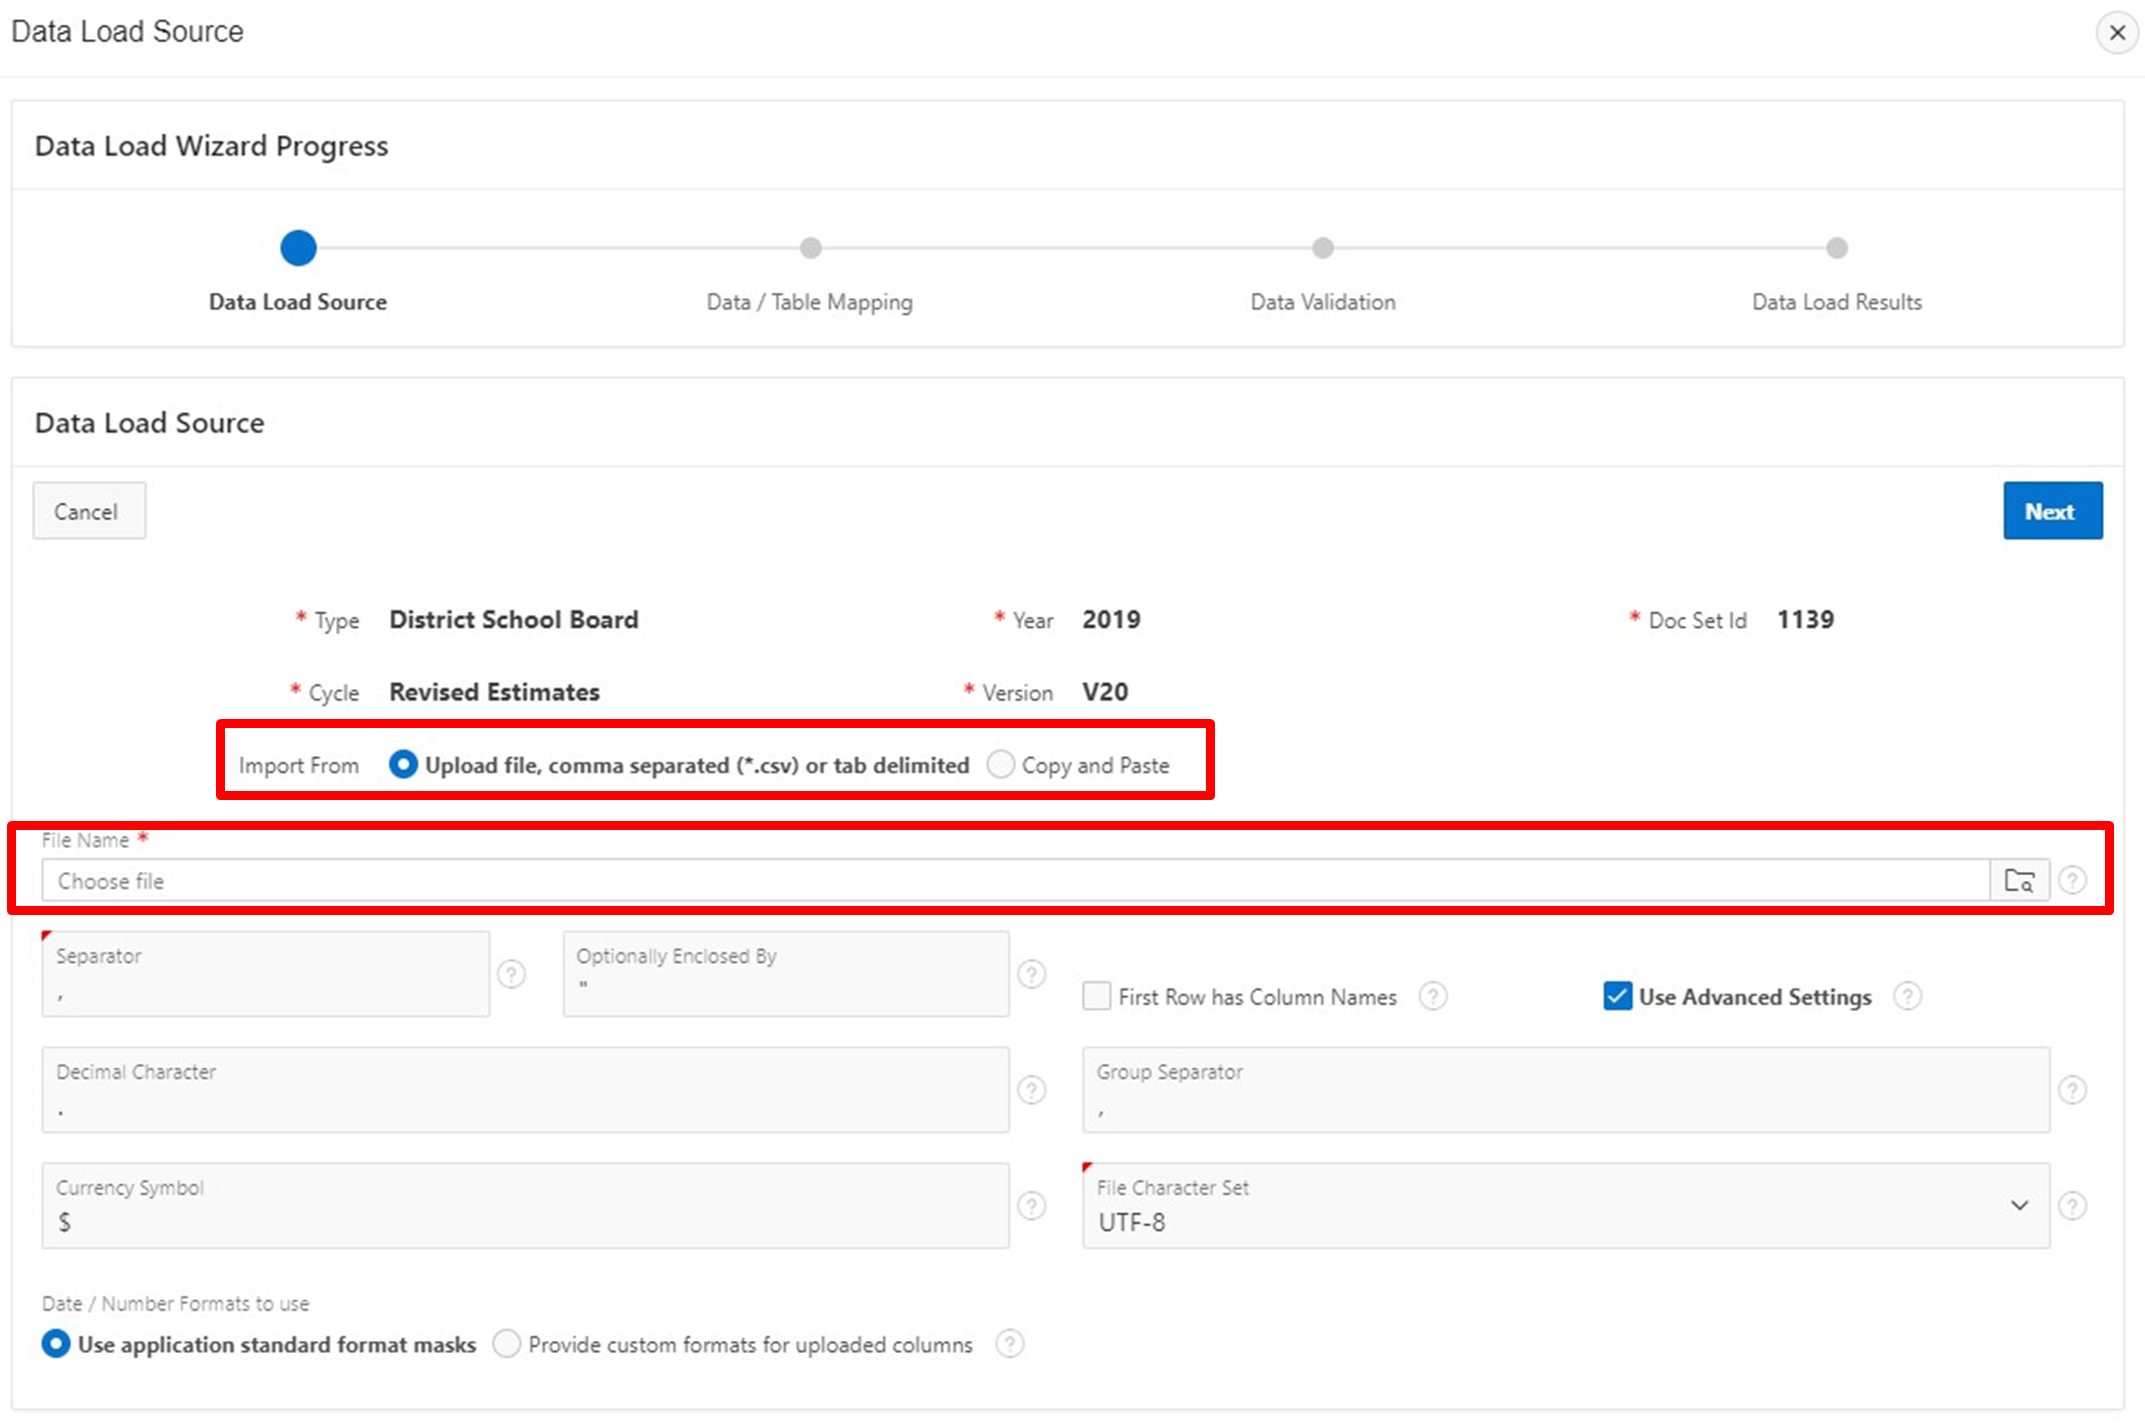Viewport: 2145px width, 1423px height.
Task: Click the file browse folder icon
Action: click(2019, 880)
